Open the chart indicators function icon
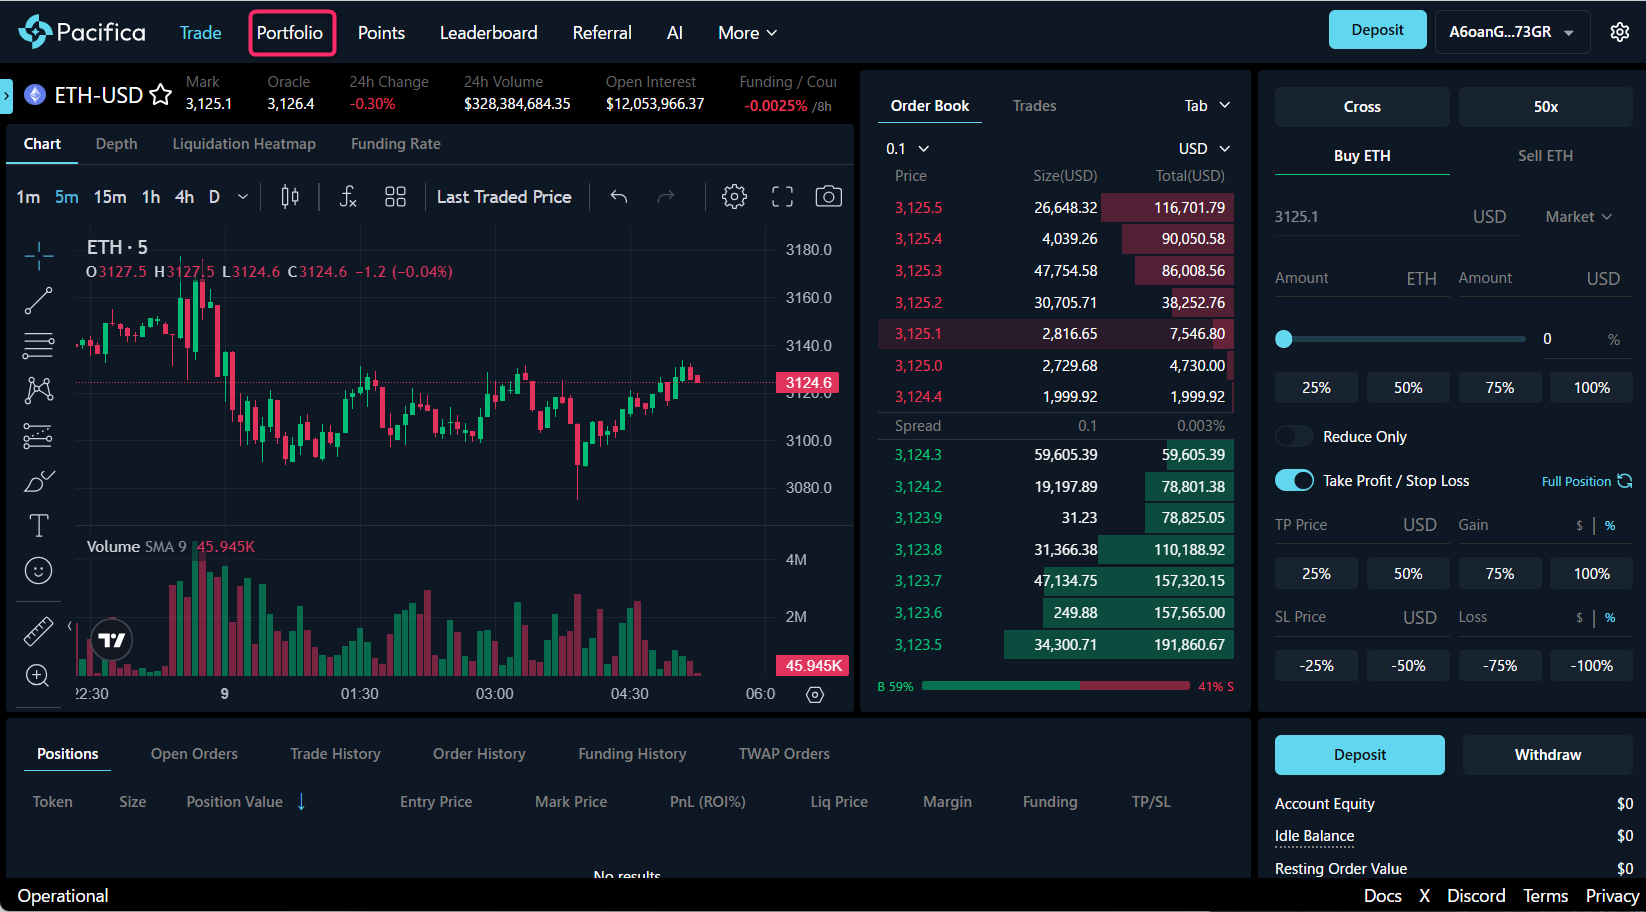 347,197
